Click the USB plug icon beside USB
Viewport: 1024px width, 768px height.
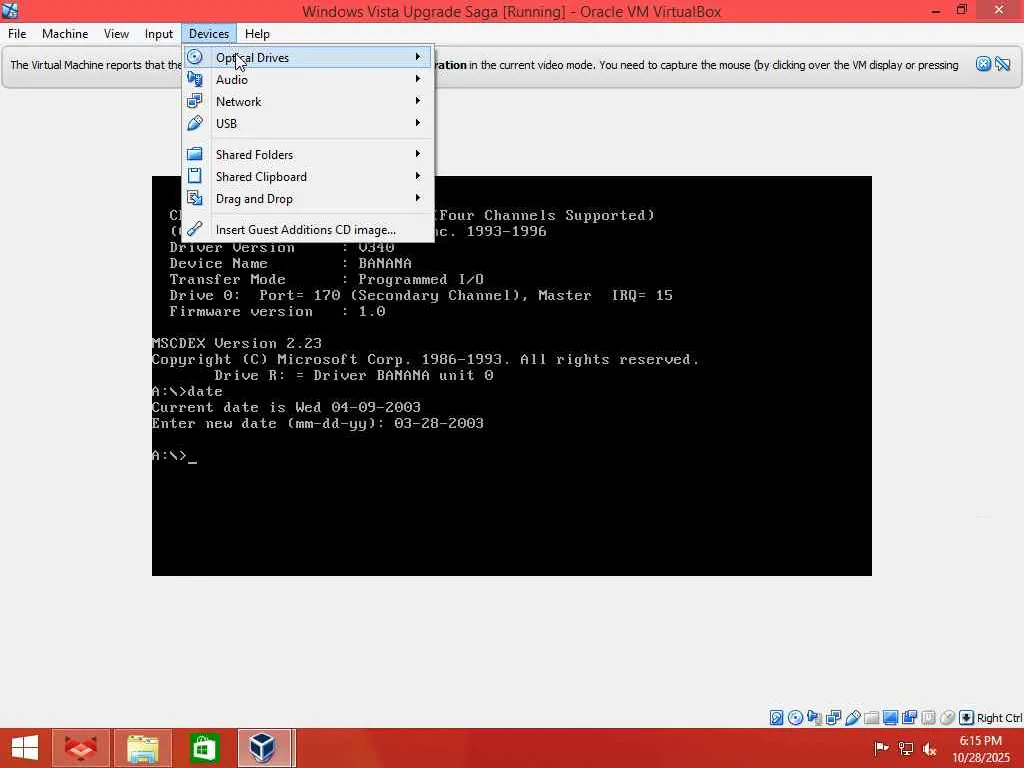[195, 123]
